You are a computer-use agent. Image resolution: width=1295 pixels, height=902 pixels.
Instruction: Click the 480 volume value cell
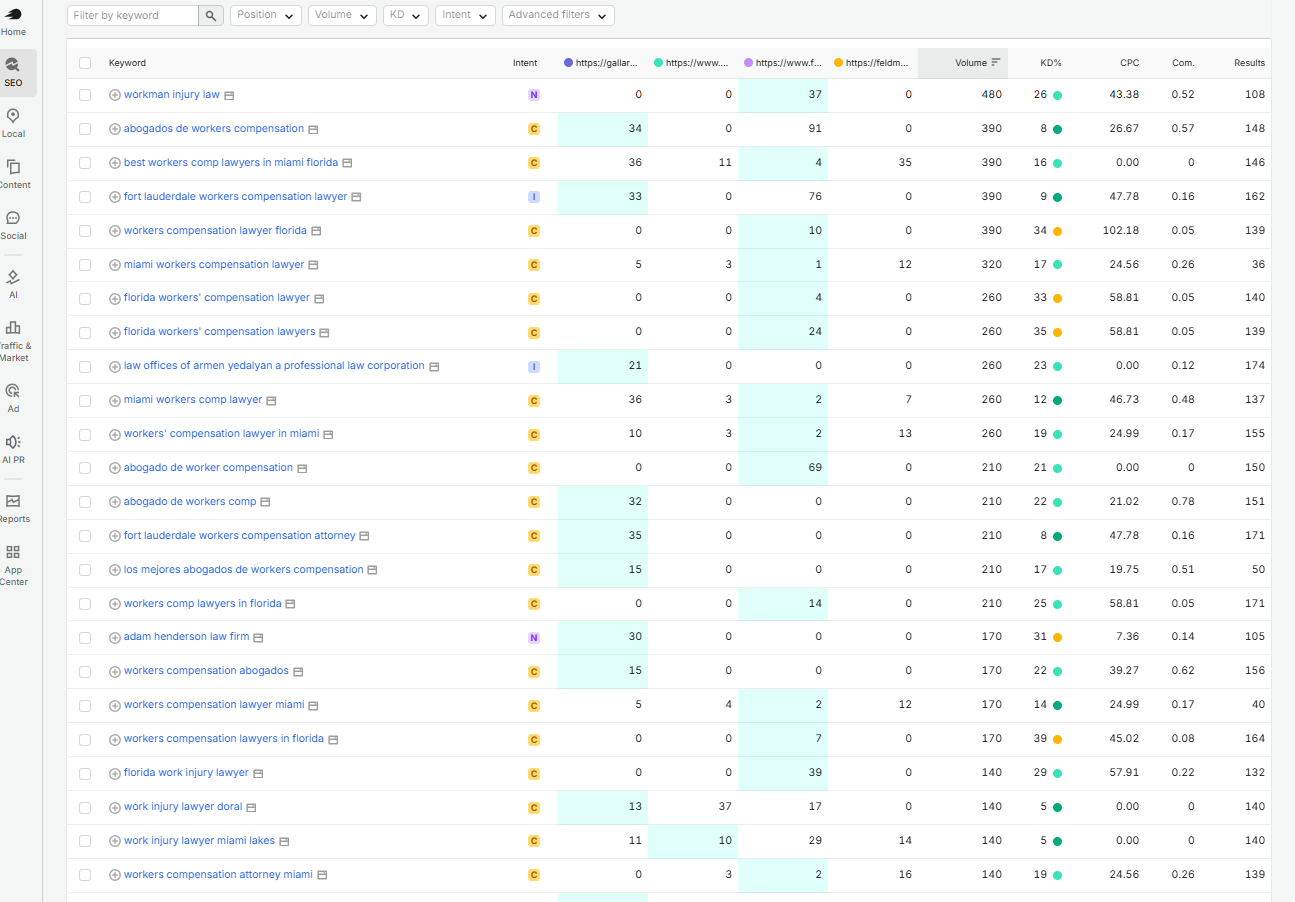point(991,95)
